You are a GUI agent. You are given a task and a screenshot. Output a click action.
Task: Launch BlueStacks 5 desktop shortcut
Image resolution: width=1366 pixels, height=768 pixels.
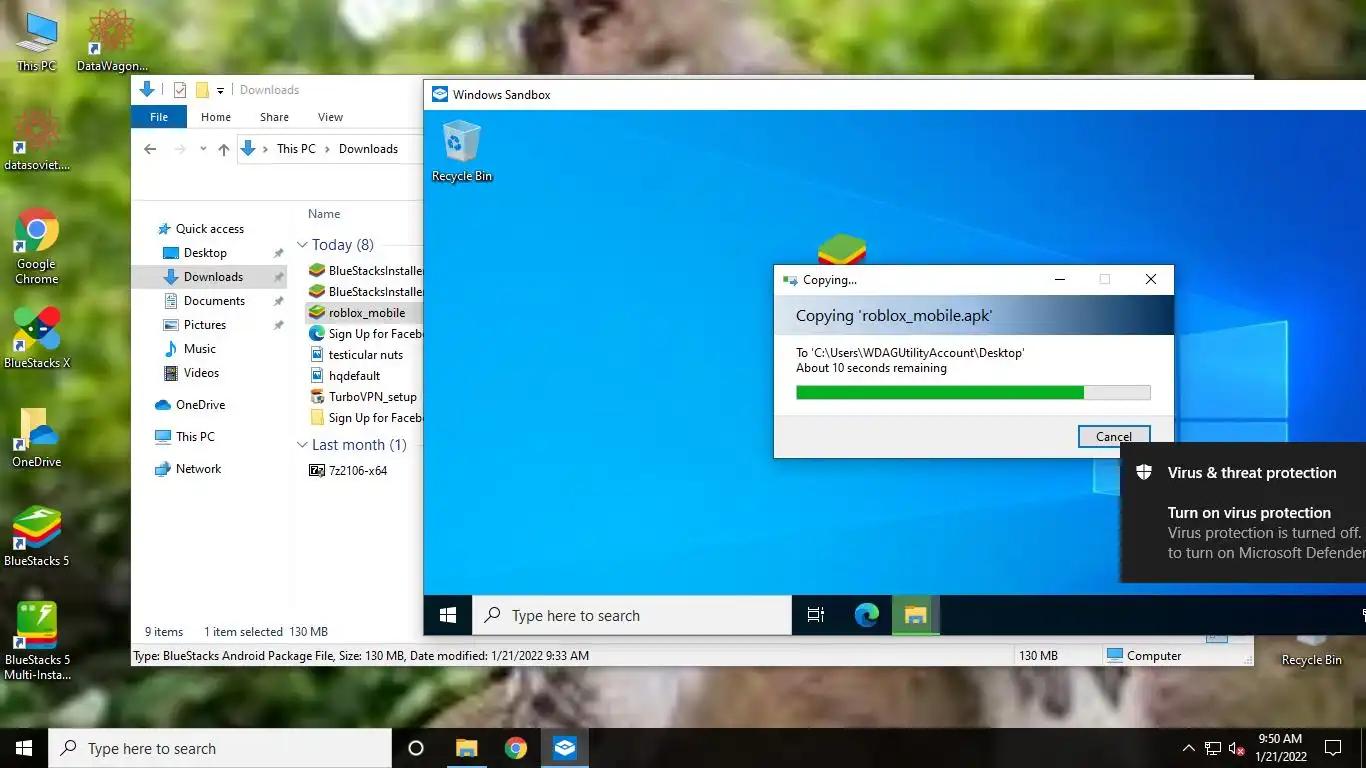[x=37, y=536]
